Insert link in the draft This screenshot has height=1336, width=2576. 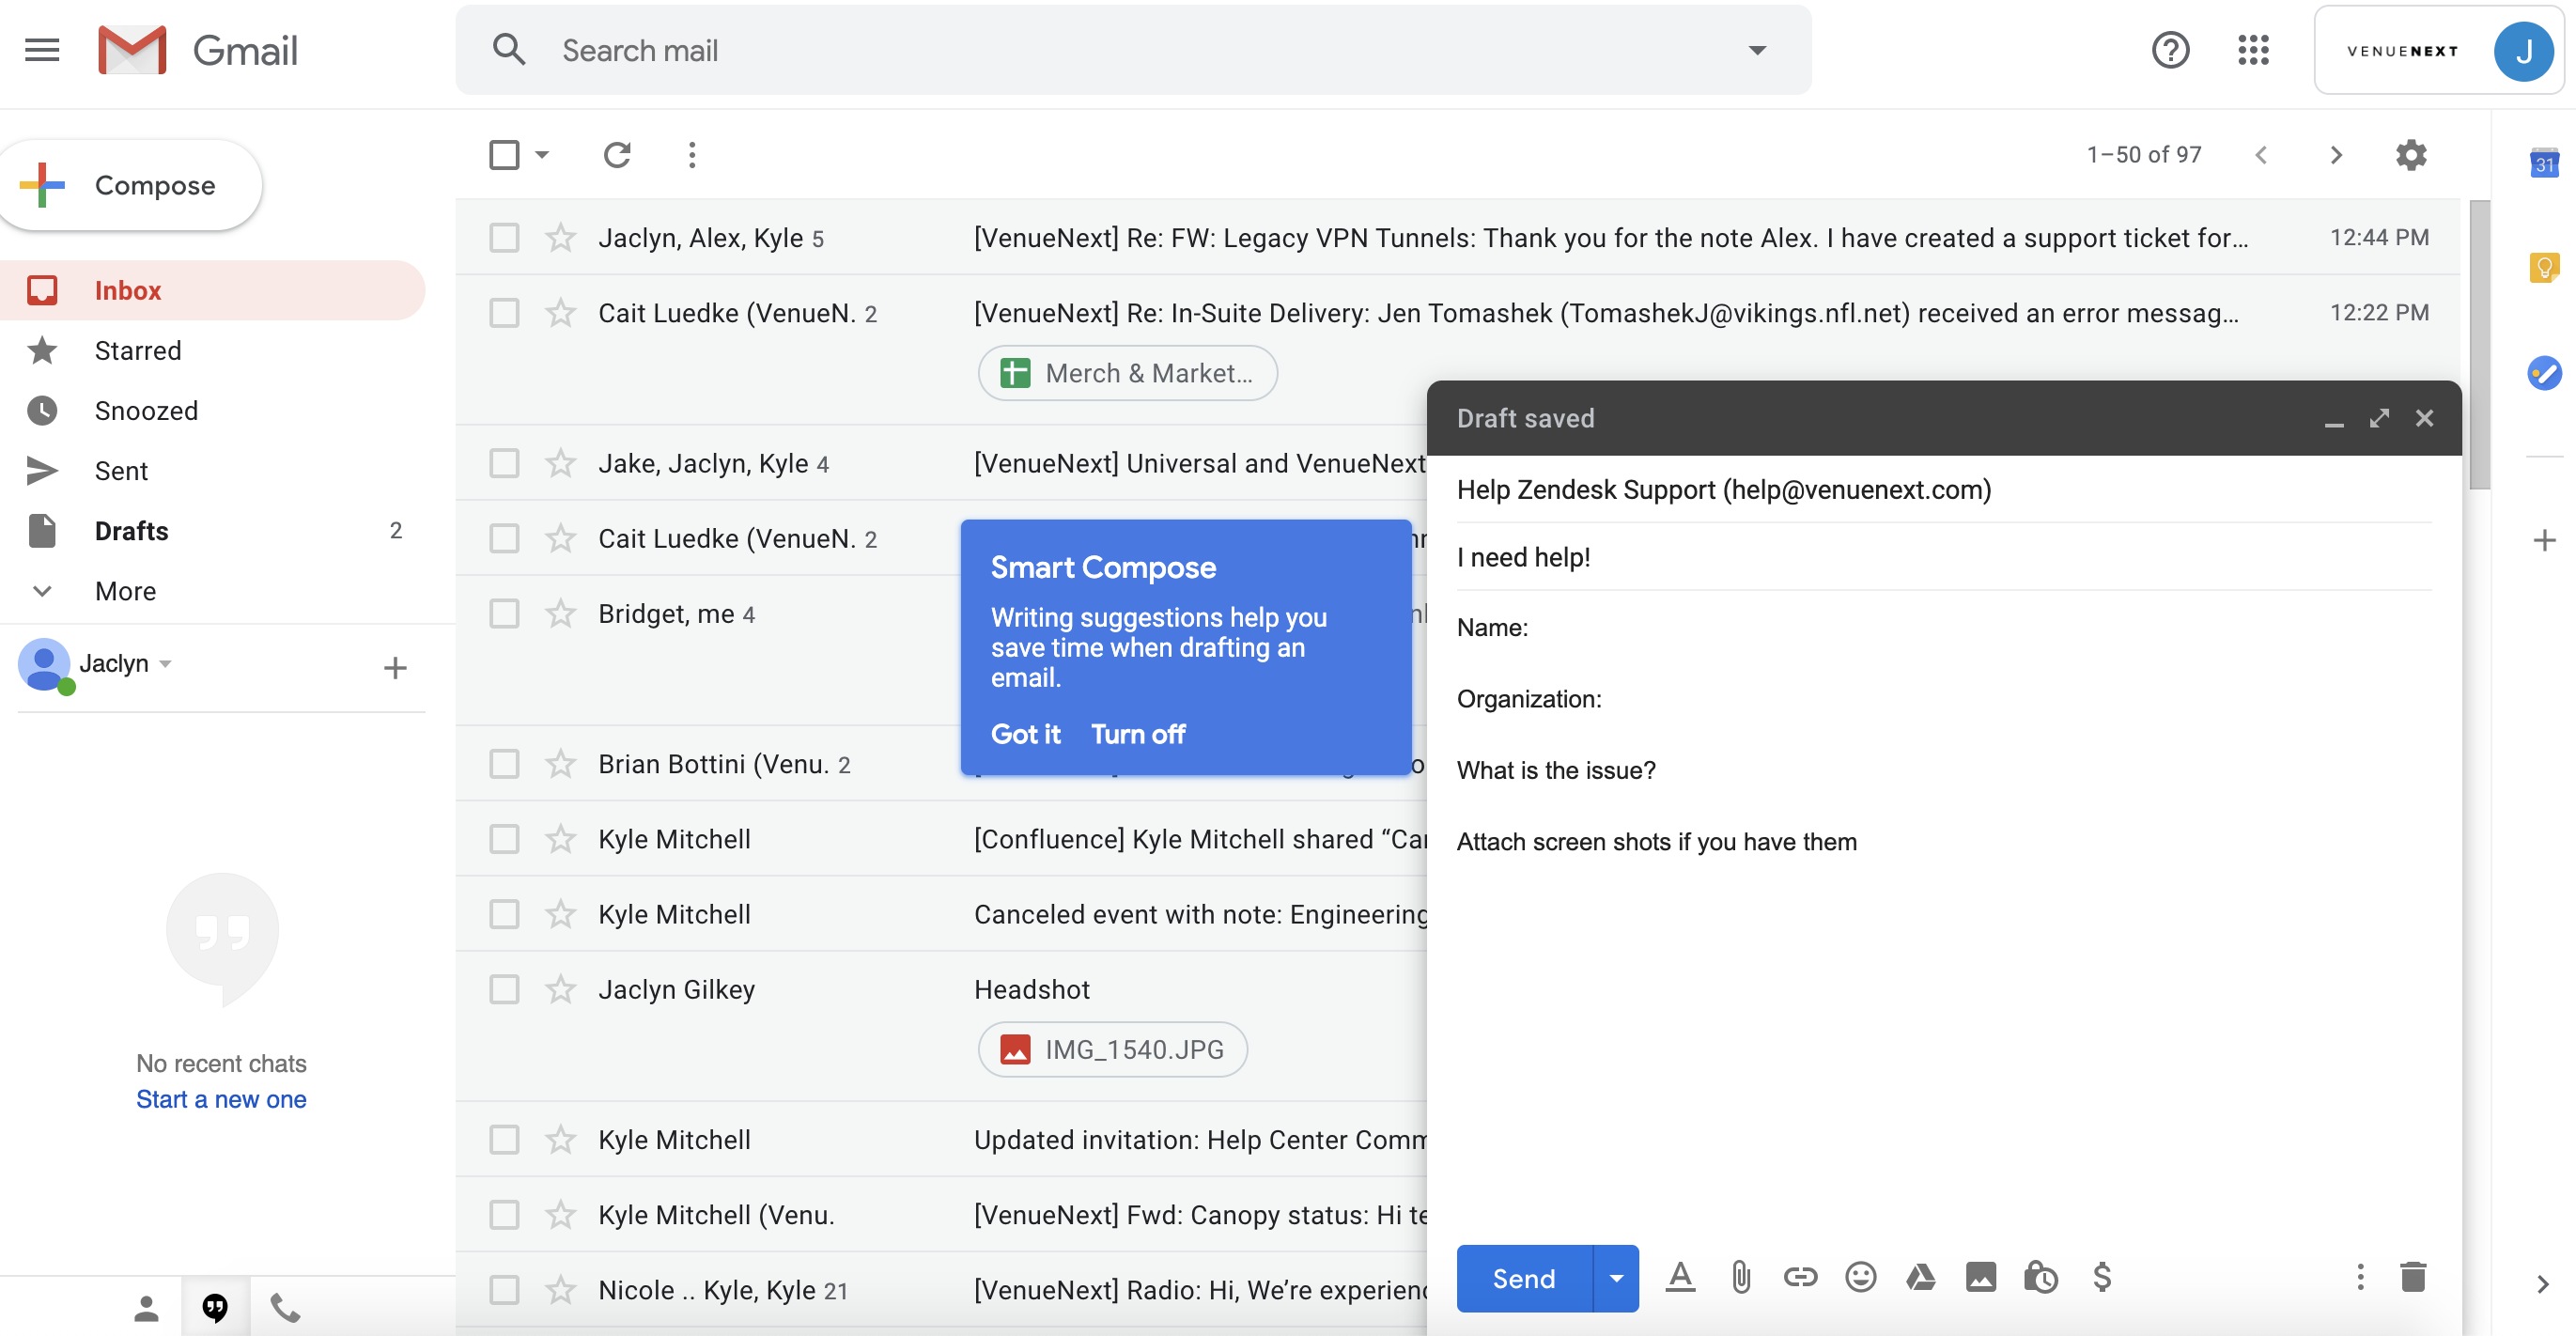(1800, 1277)
